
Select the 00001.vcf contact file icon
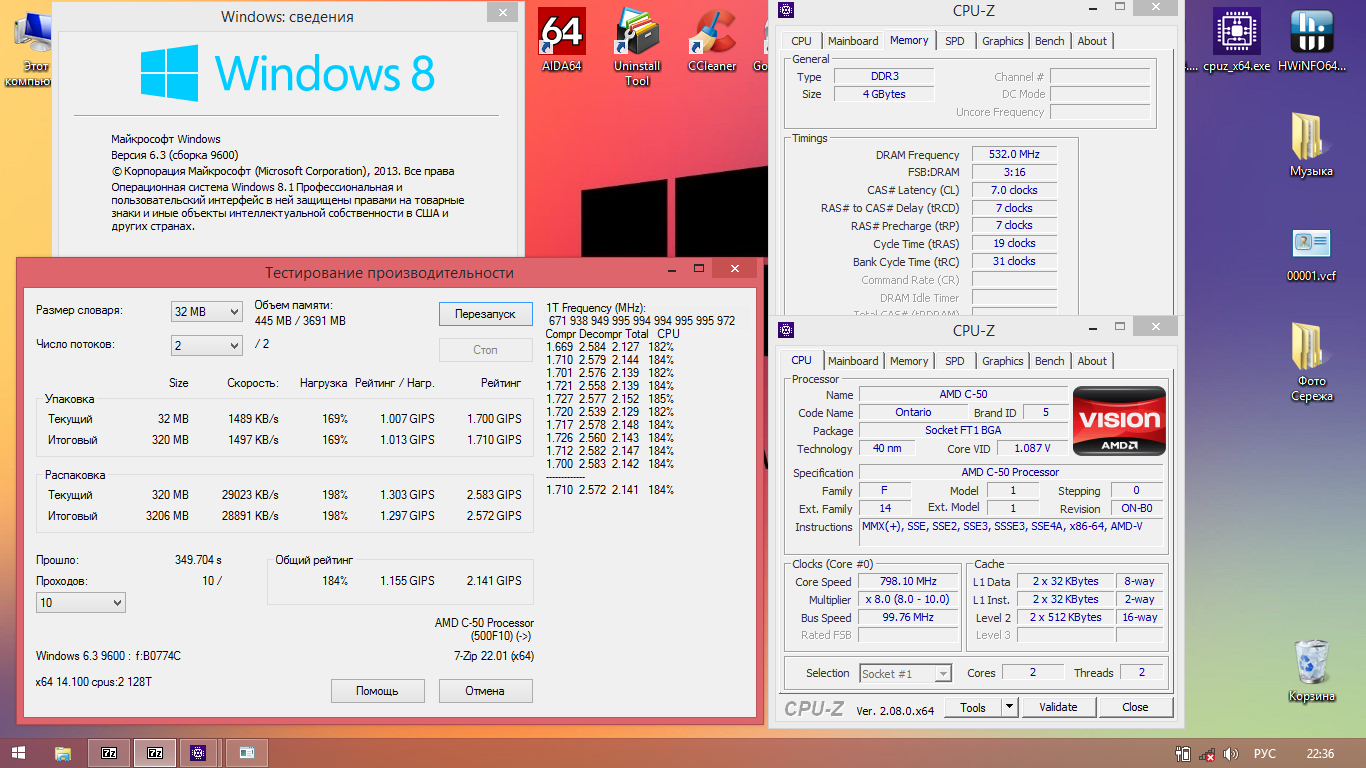pos(1311,256)
